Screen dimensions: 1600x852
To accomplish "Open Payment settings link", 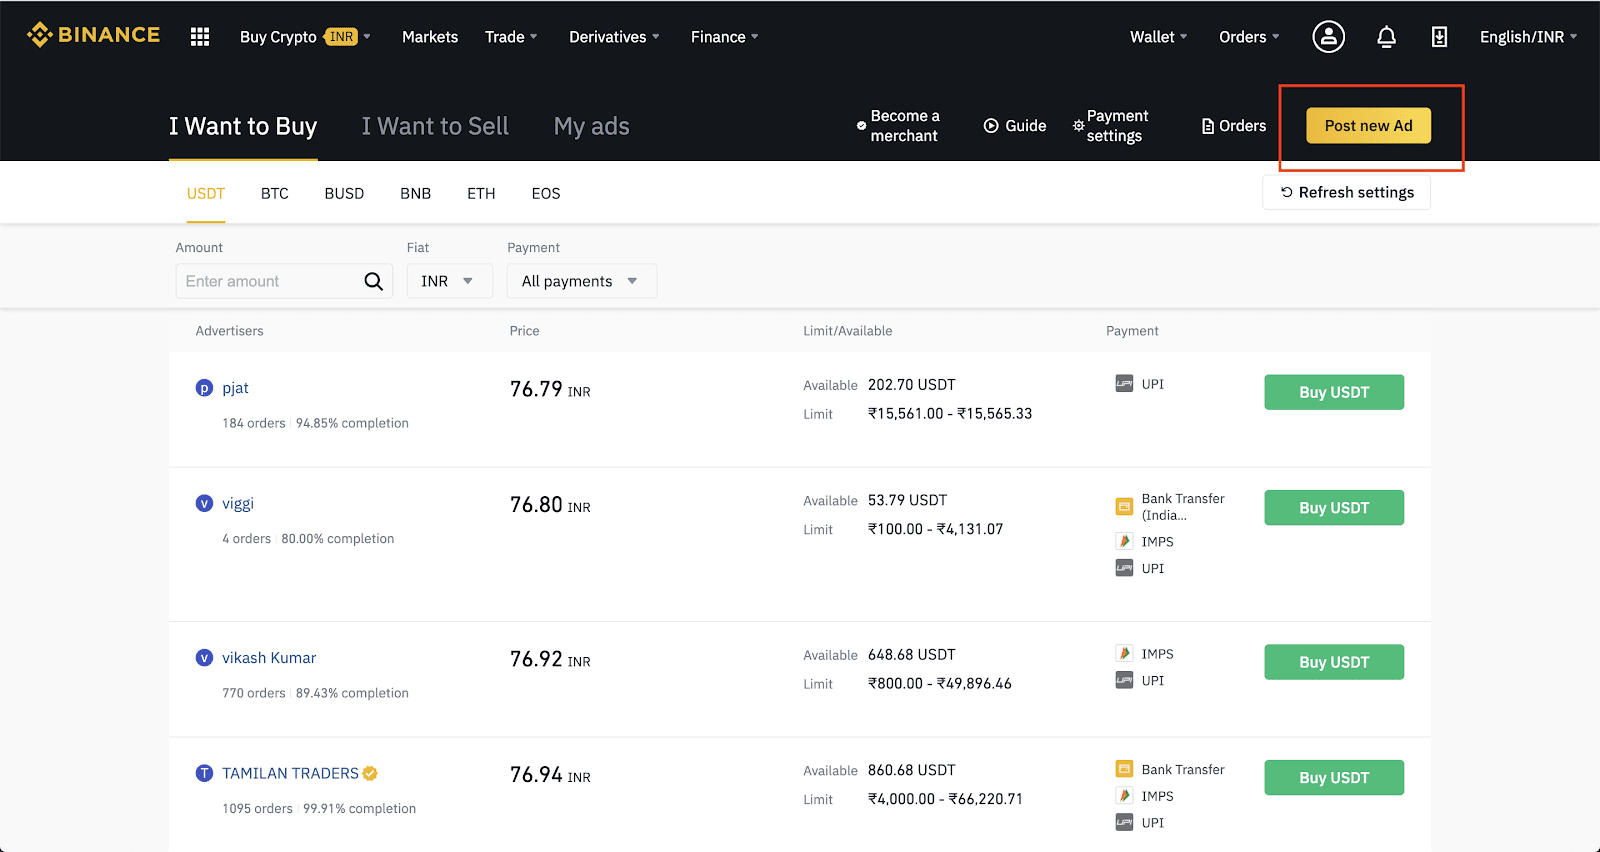I will pyautogui.click(x=1111, y=126).
